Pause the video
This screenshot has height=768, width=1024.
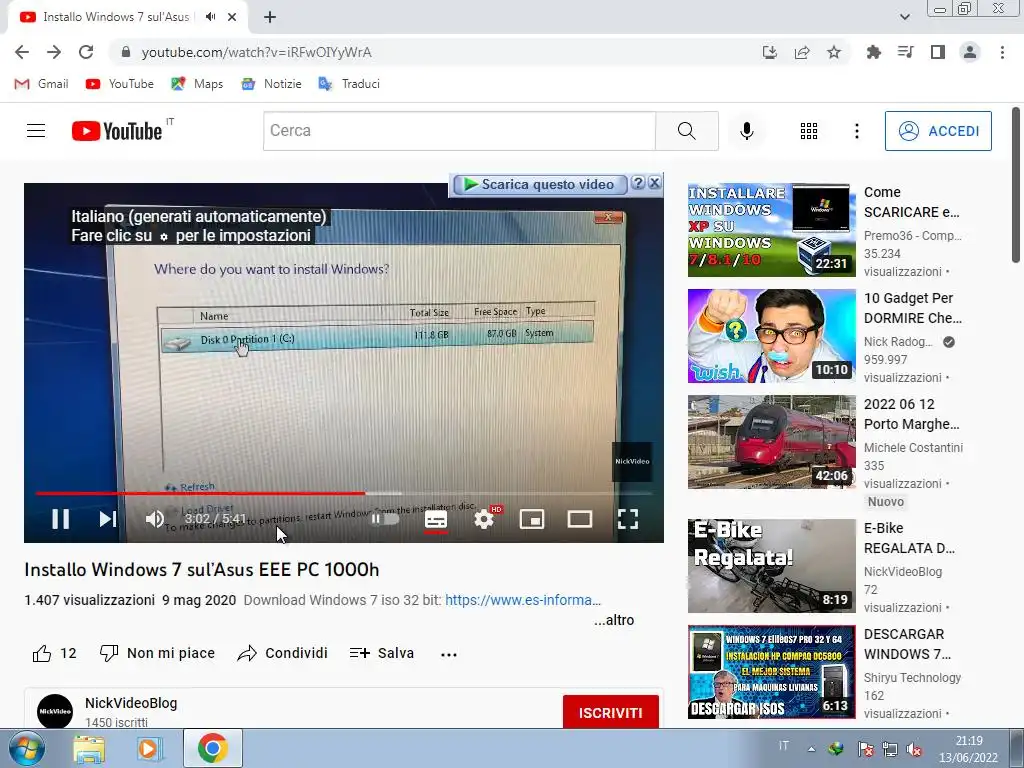(60, 519)
